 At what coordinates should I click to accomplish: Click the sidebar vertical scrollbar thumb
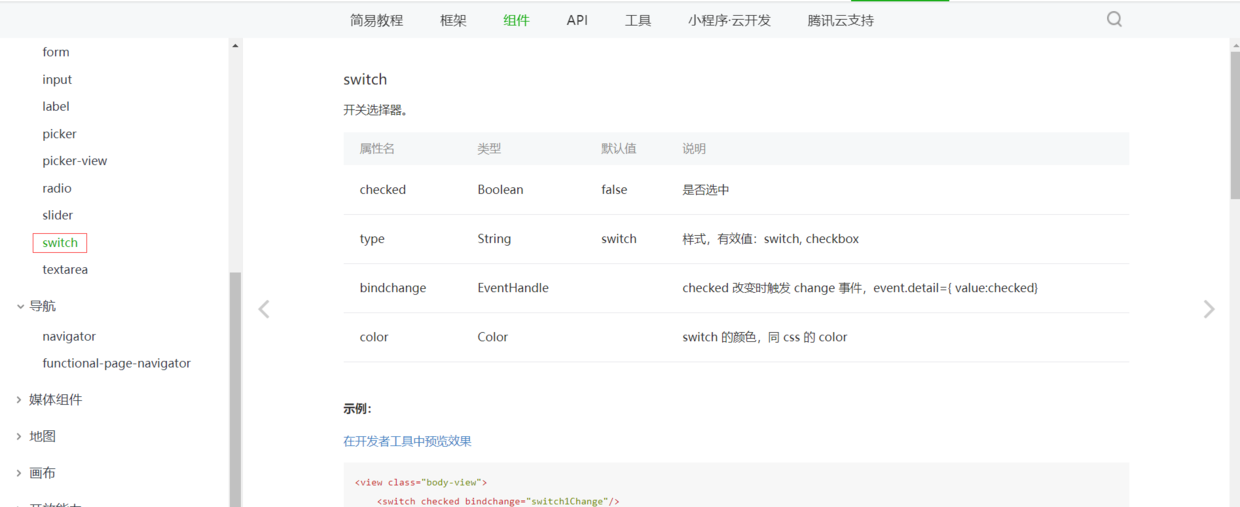[235, 389]
